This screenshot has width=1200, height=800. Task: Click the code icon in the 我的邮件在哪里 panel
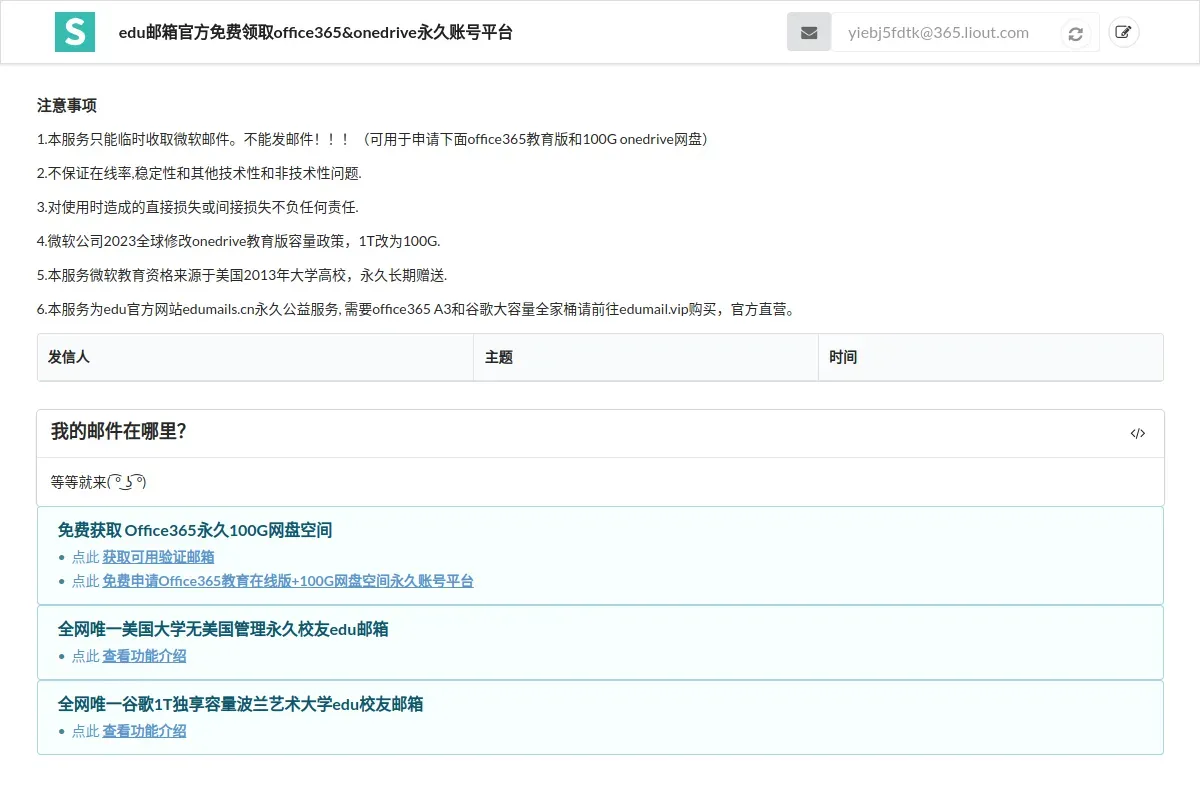1138,433
